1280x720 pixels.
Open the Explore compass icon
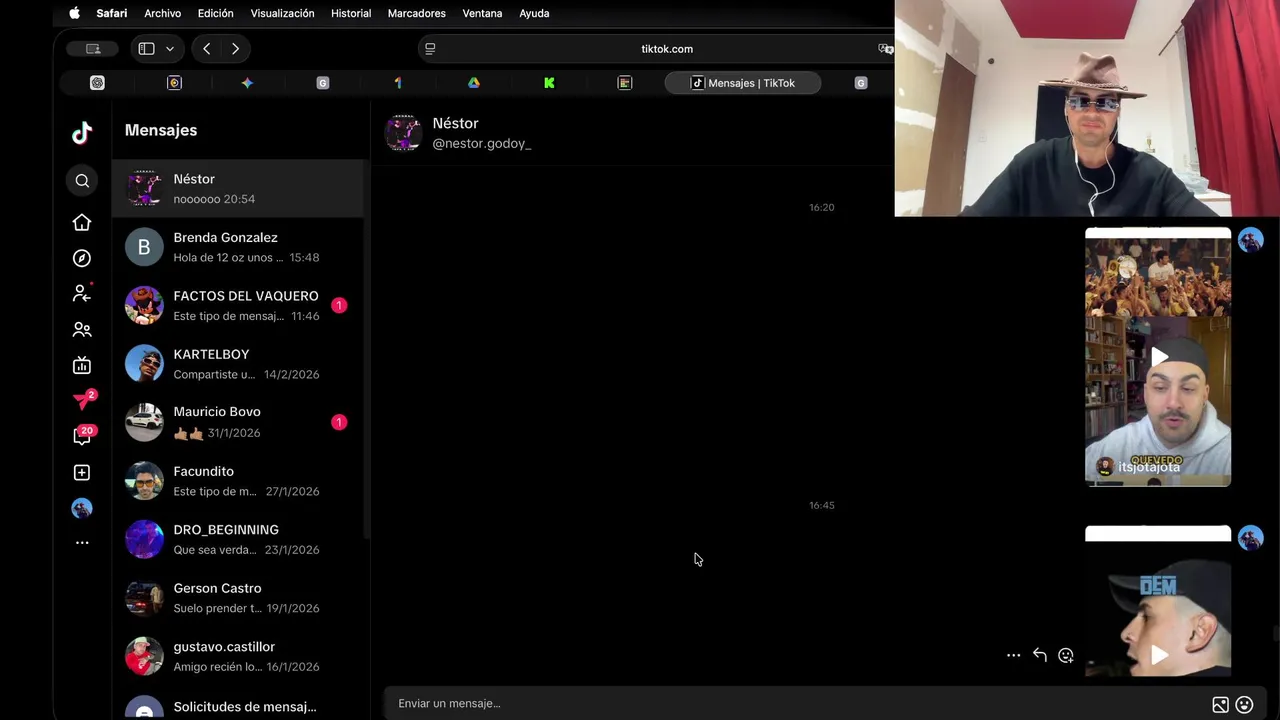pyautogui.click(x=82, y=258)
